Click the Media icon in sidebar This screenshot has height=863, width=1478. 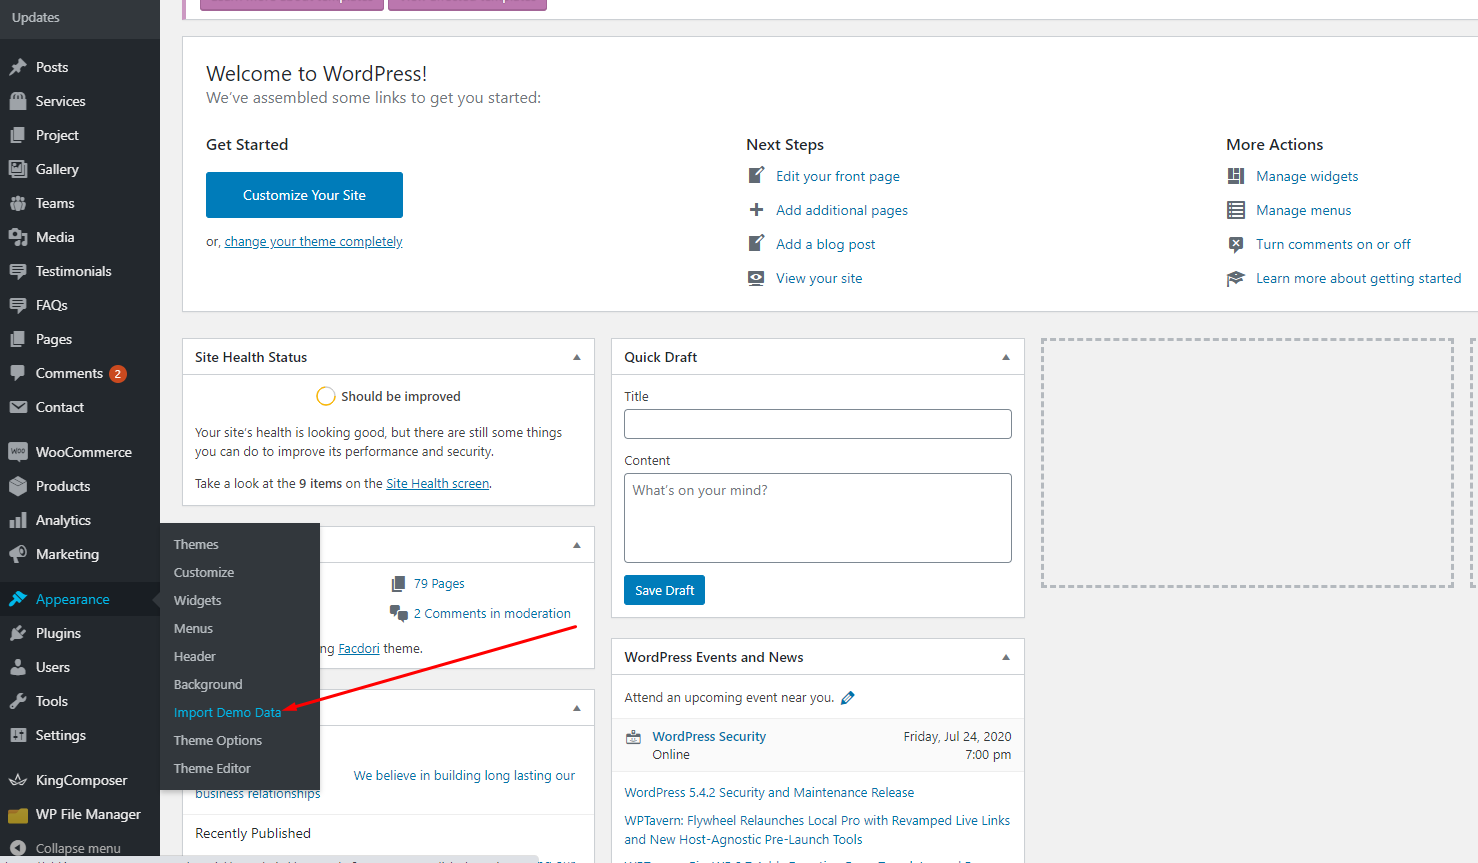point(18,237)
